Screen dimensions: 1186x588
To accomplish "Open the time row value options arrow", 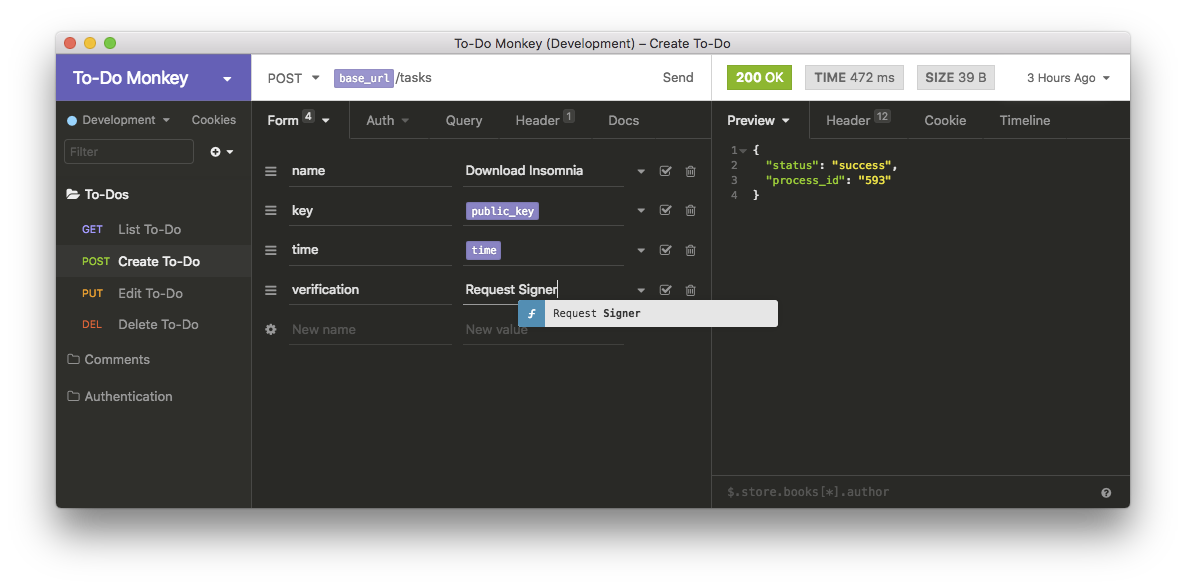I will point(641,250).
